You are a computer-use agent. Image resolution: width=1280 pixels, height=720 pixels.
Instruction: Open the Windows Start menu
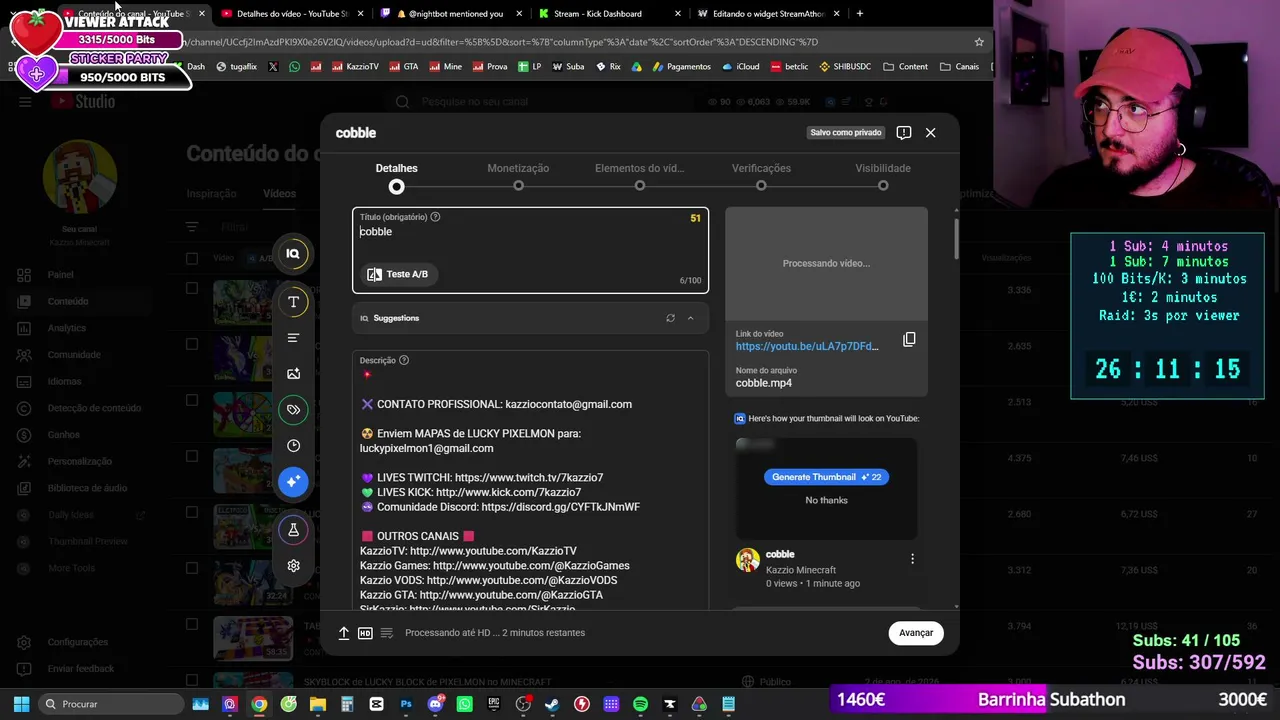point(21,704)
